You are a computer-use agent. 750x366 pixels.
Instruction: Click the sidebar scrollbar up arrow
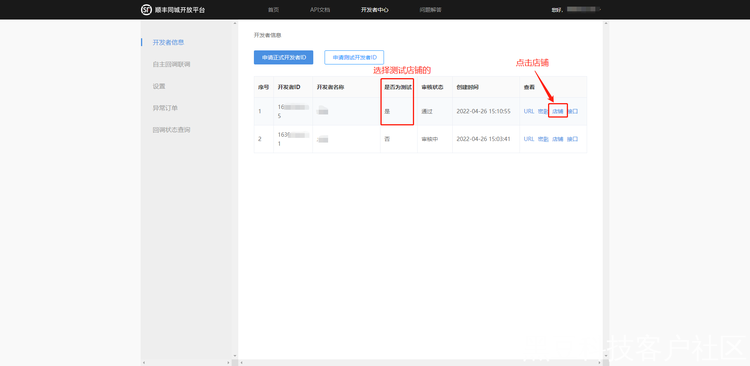click(x=234, y=23)
